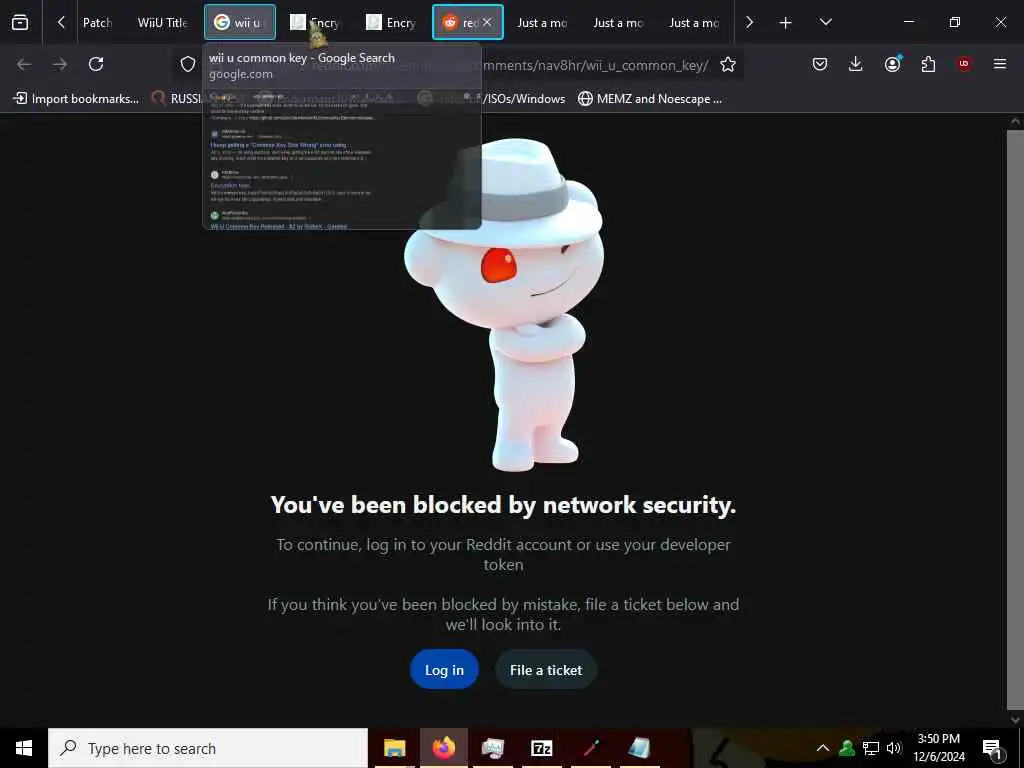
Task: Show hidden system tray icons
Action: pos(823,748)
